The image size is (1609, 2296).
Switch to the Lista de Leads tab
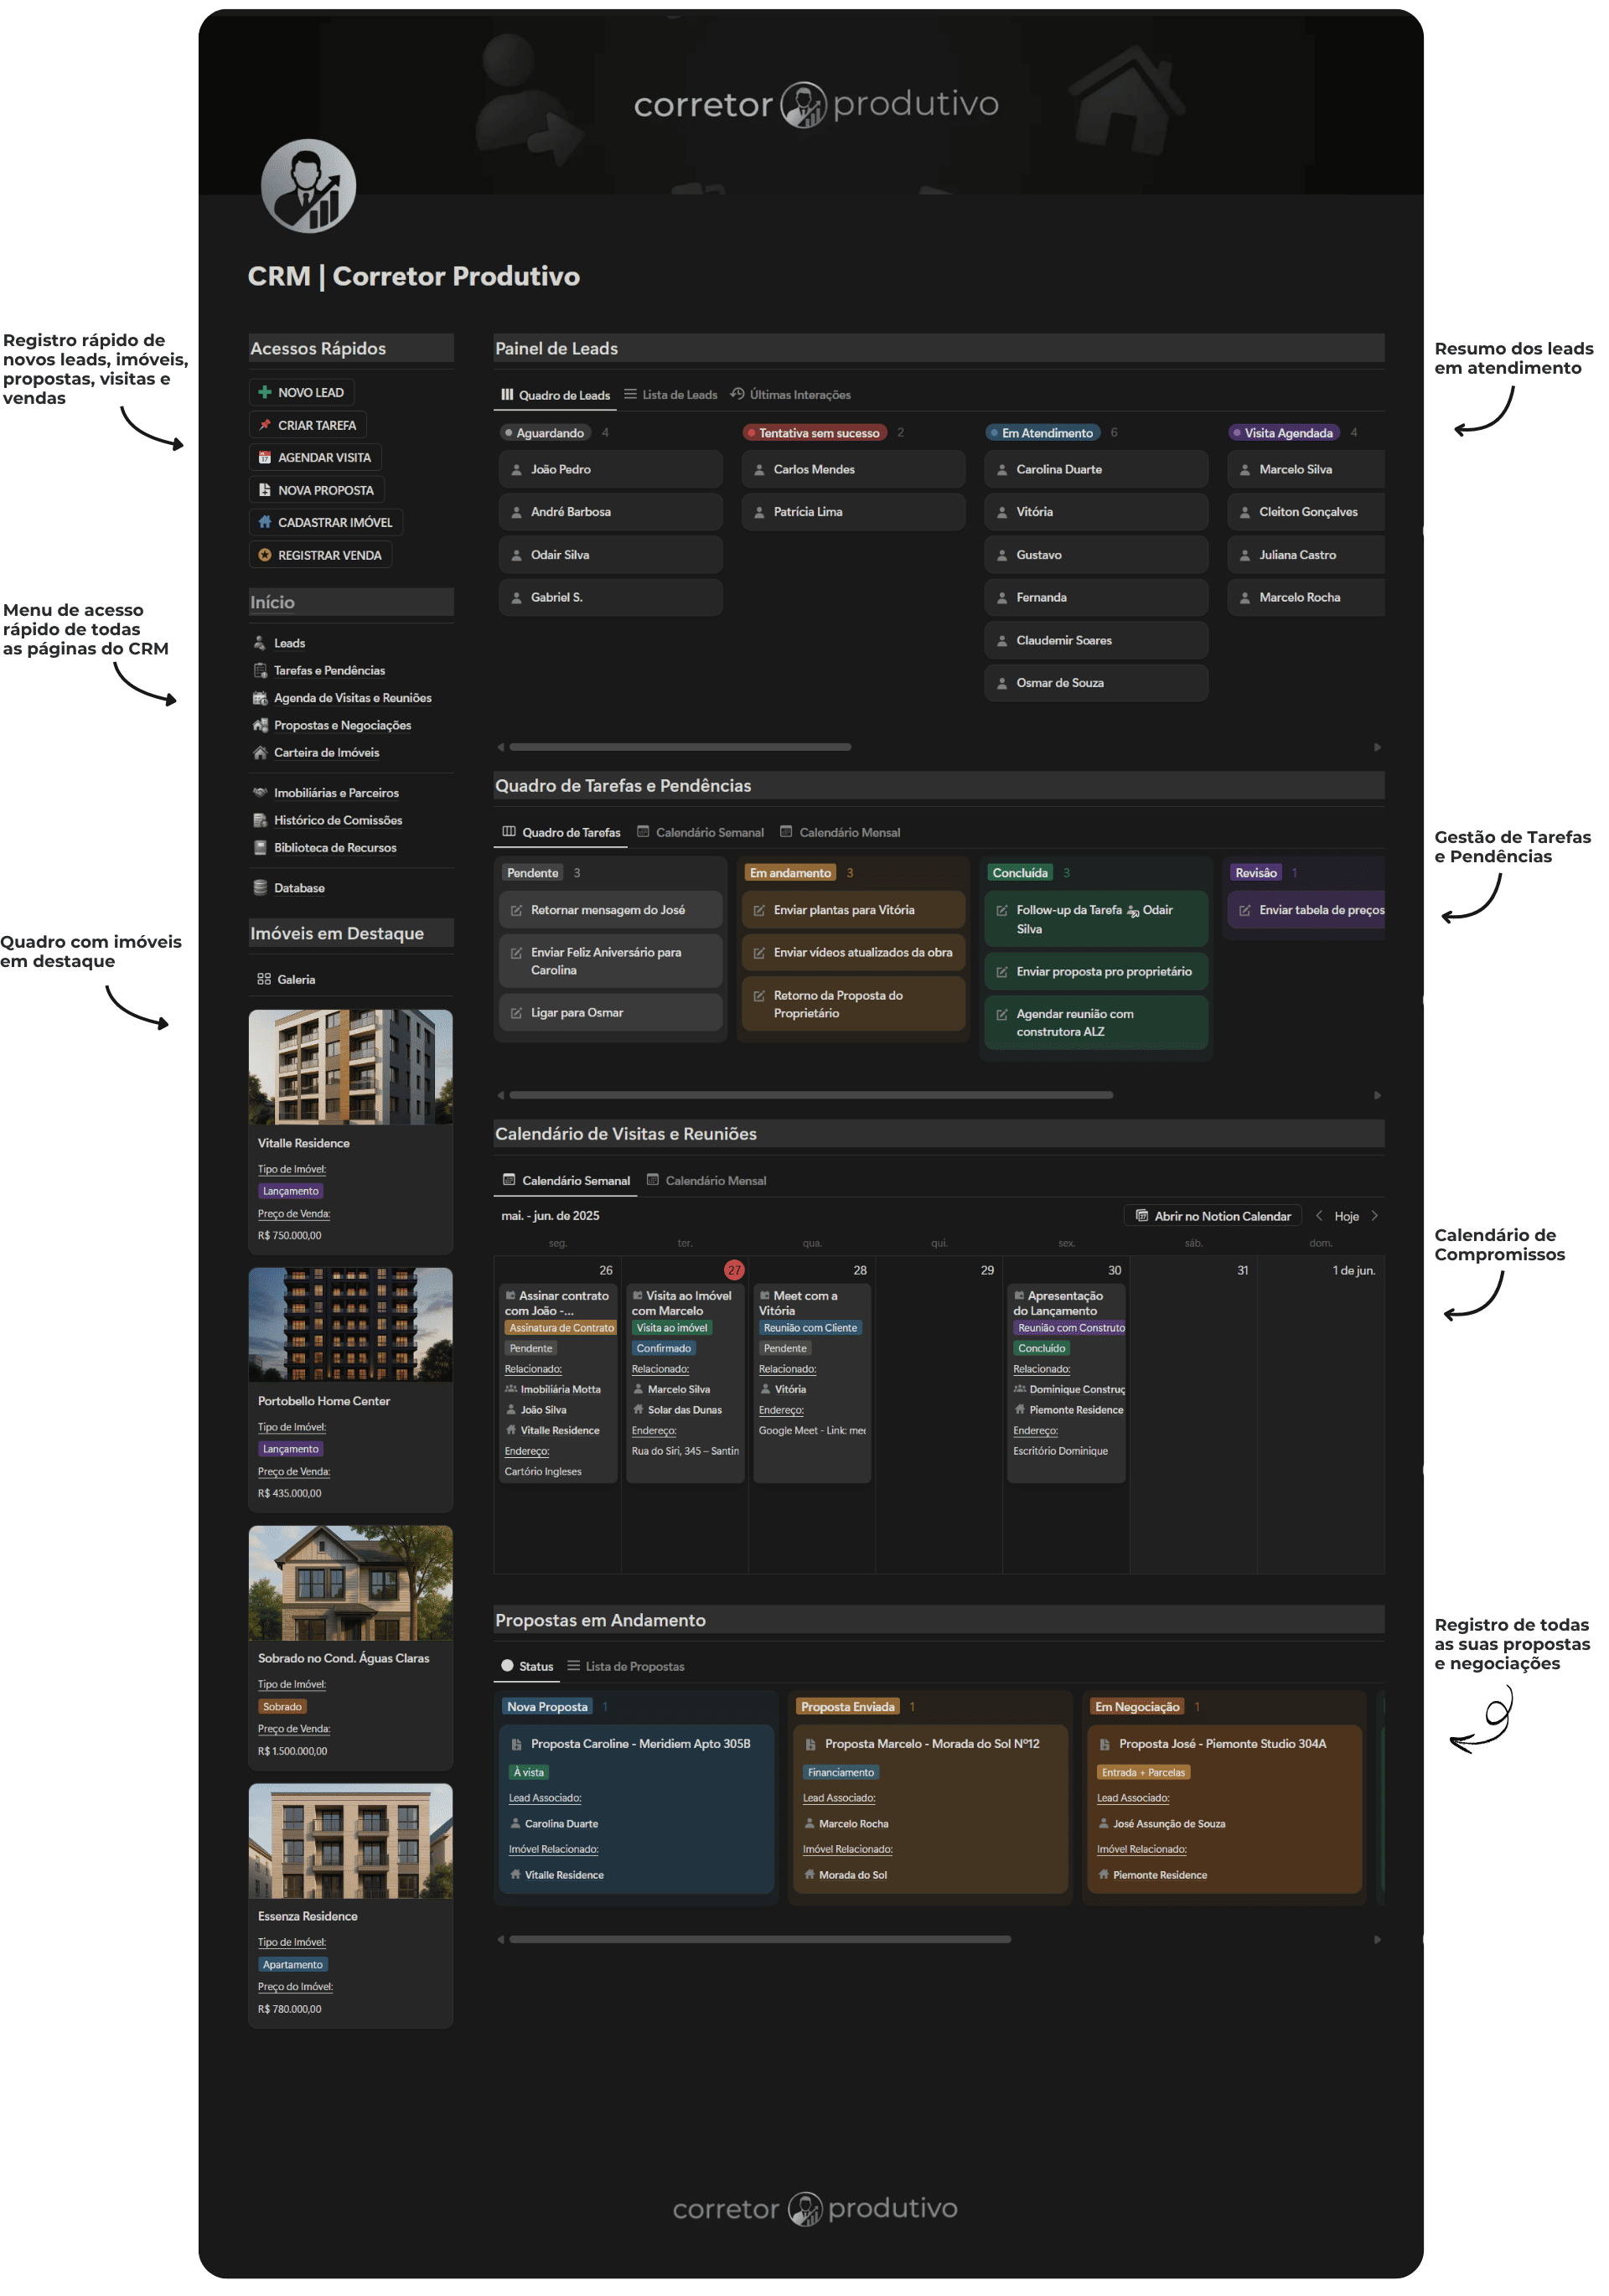tap(671, 395)
